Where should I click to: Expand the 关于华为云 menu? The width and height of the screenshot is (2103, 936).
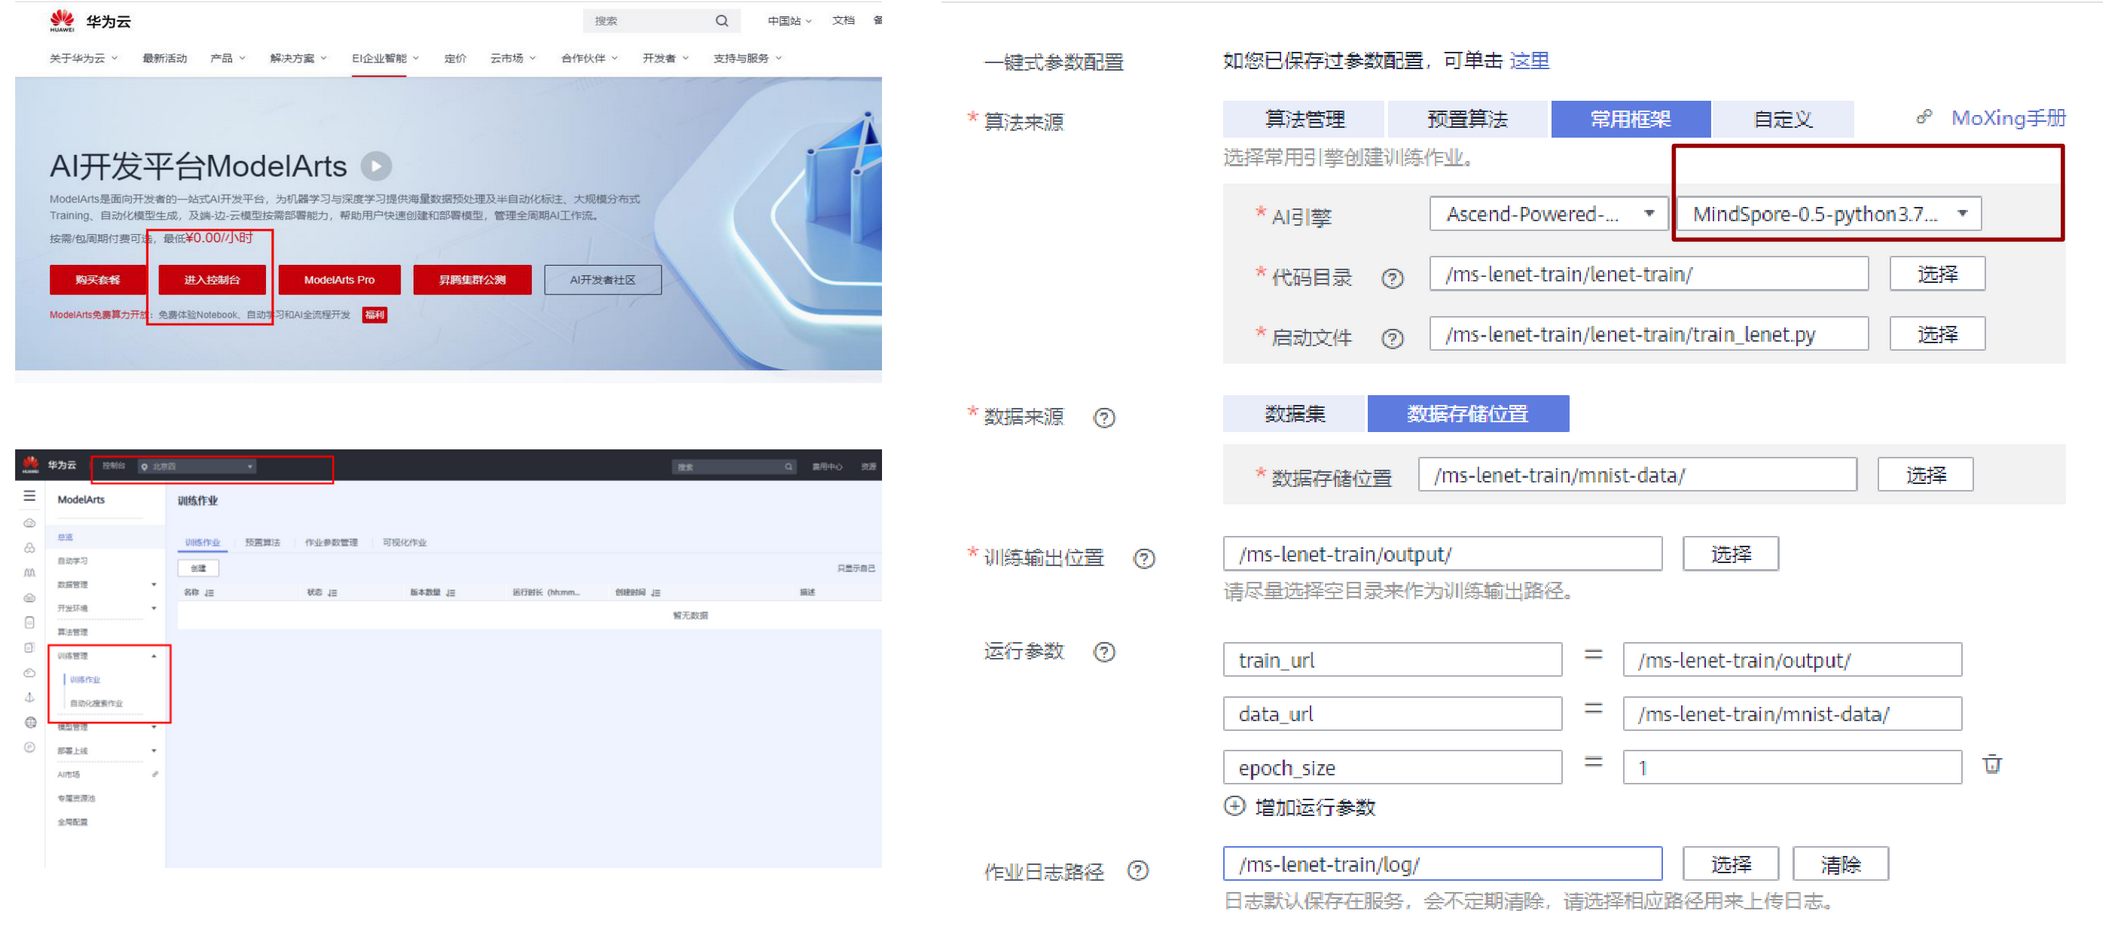coord(84,58)
